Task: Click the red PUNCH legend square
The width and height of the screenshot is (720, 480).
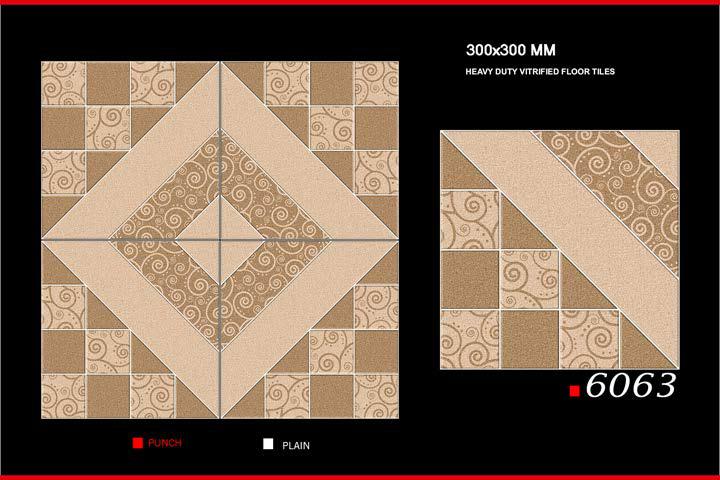Action: pos(137,443)
